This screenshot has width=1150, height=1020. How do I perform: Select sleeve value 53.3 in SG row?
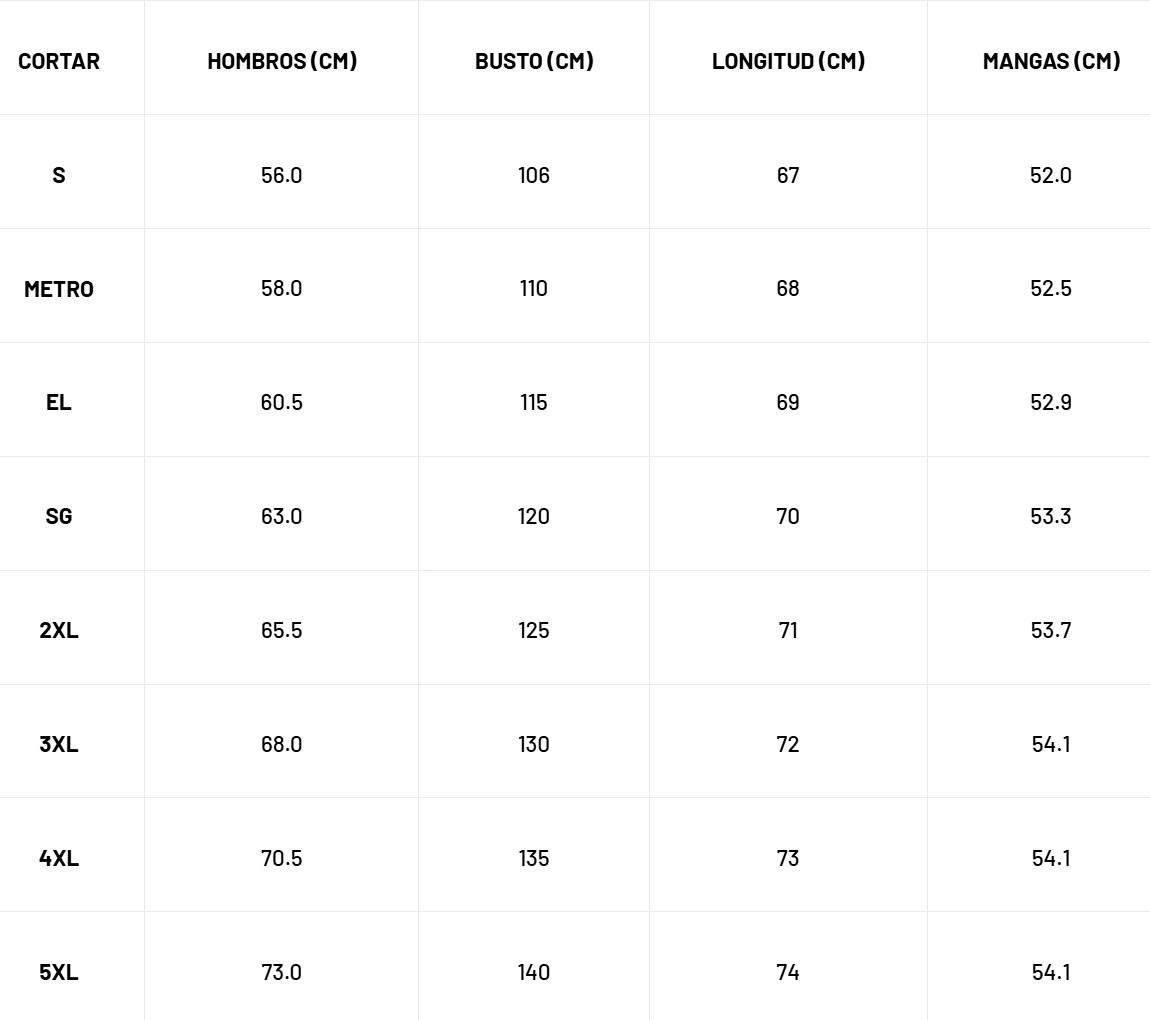coord(1051,516)
